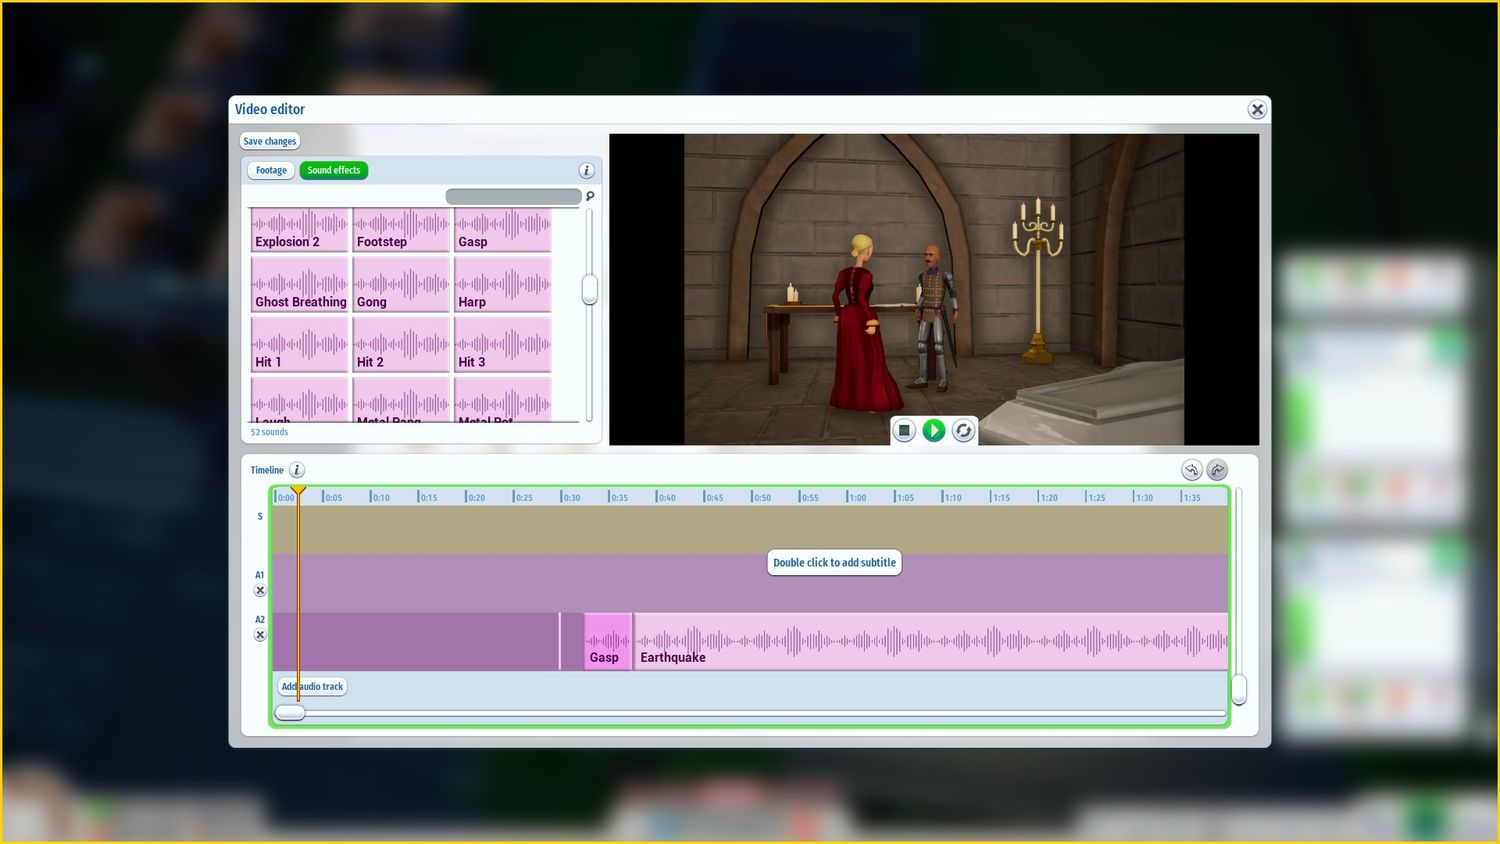Remove audio track A2 with X icon
This screenshot has height=844, width=1500.
[260, 635]
